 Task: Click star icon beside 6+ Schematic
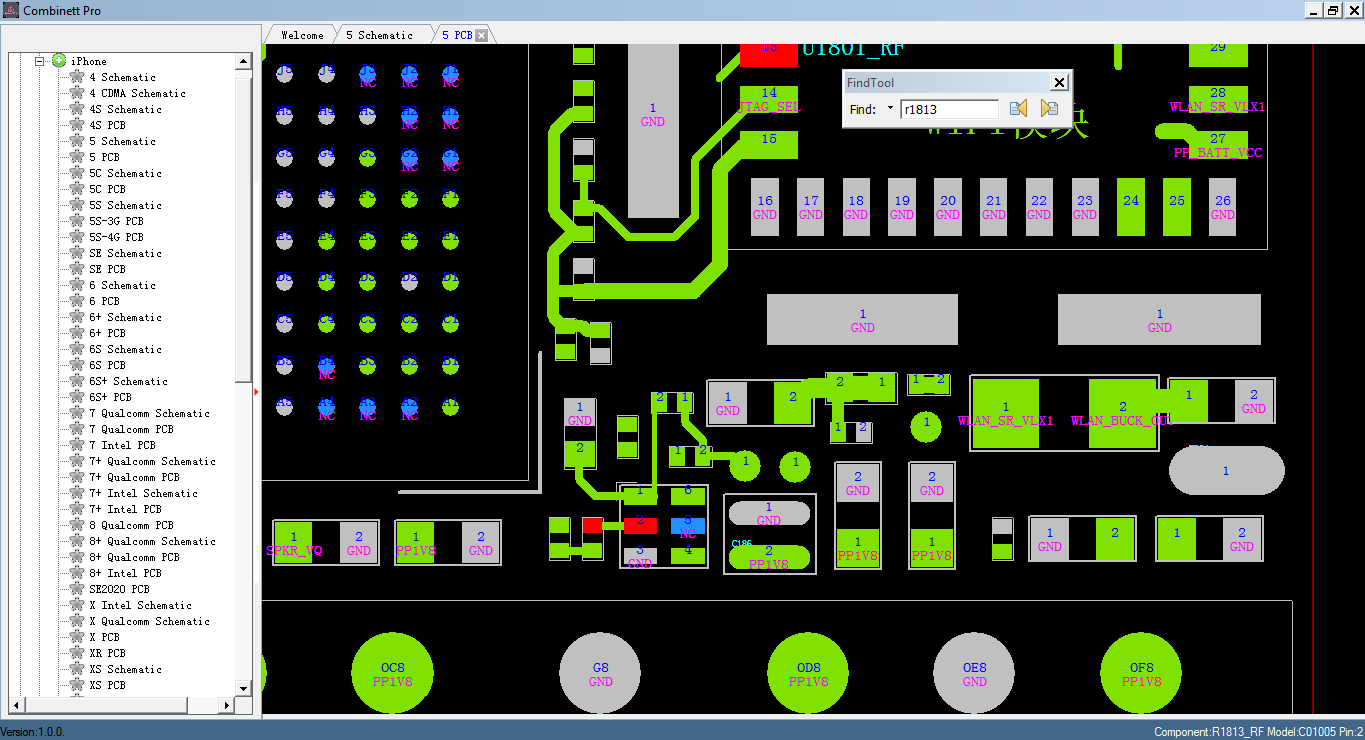pos(77,317)
